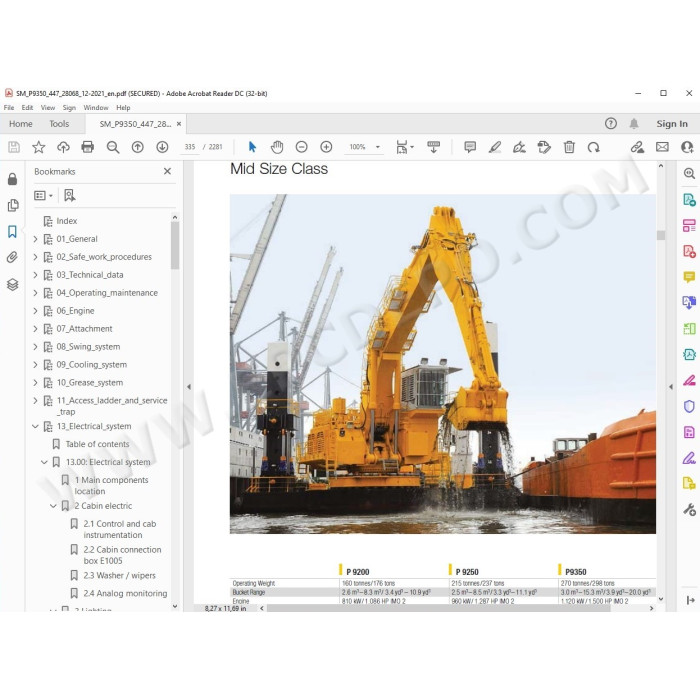Open 1 Main components location bookmark

pyautogui.click(x=111, y=485)
